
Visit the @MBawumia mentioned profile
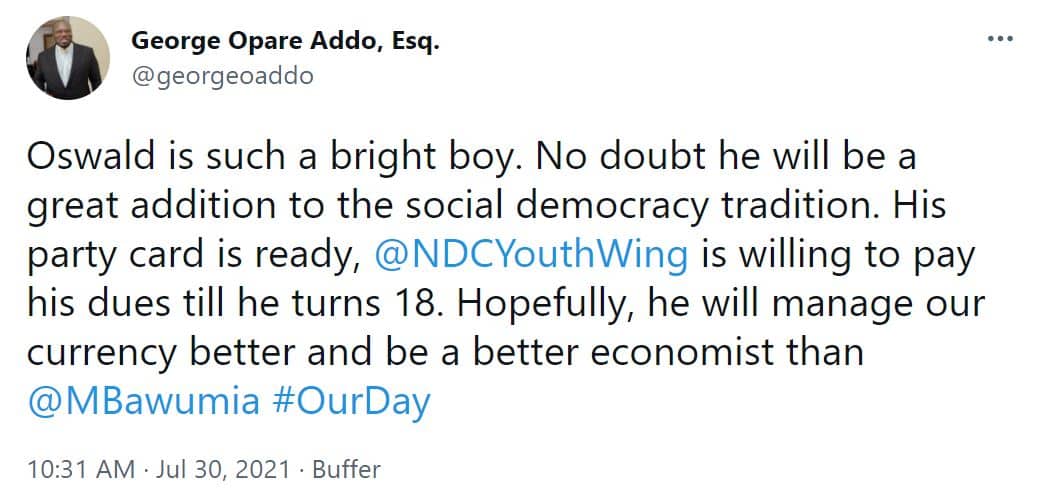tap(143, 401)
